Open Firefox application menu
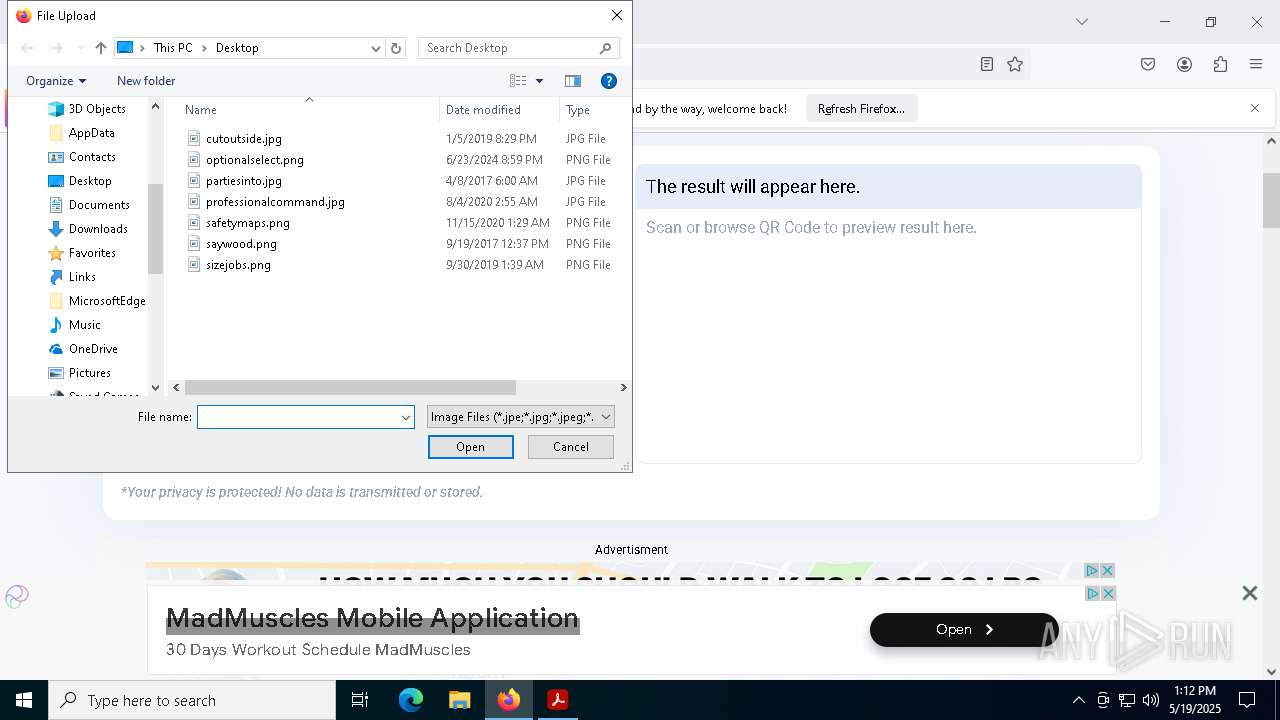Screen dimensions: 1280x720 click(x=1256, y=64)
